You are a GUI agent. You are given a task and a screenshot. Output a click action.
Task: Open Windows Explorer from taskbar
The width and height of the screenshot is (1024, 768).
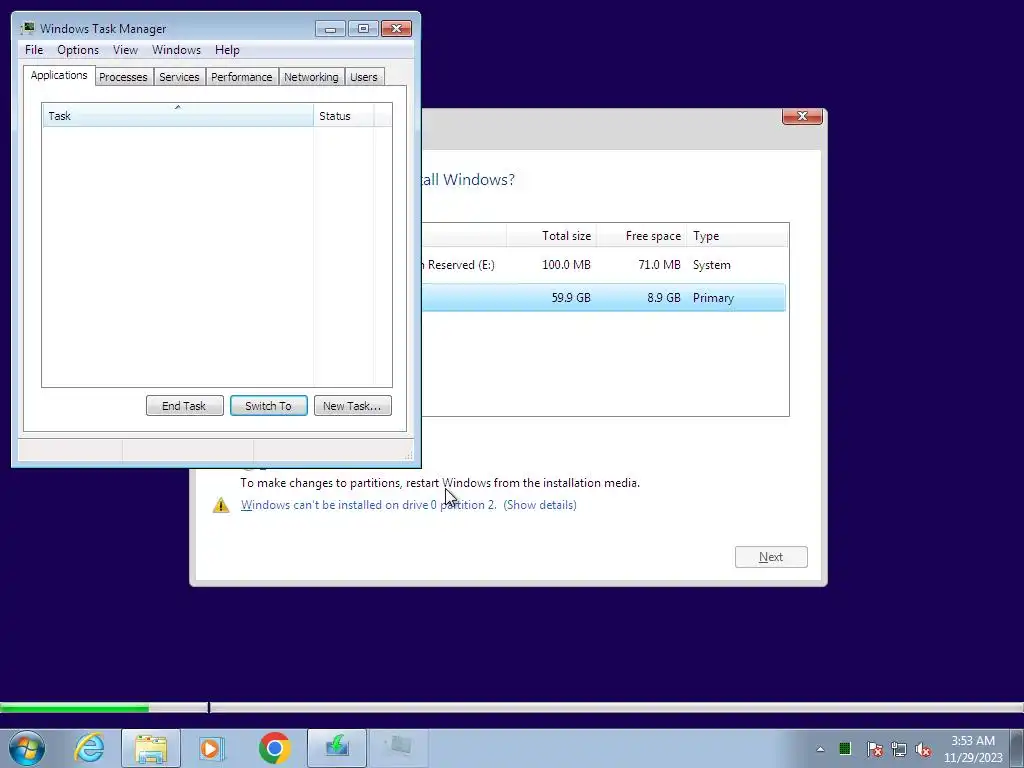pos(151,748)
